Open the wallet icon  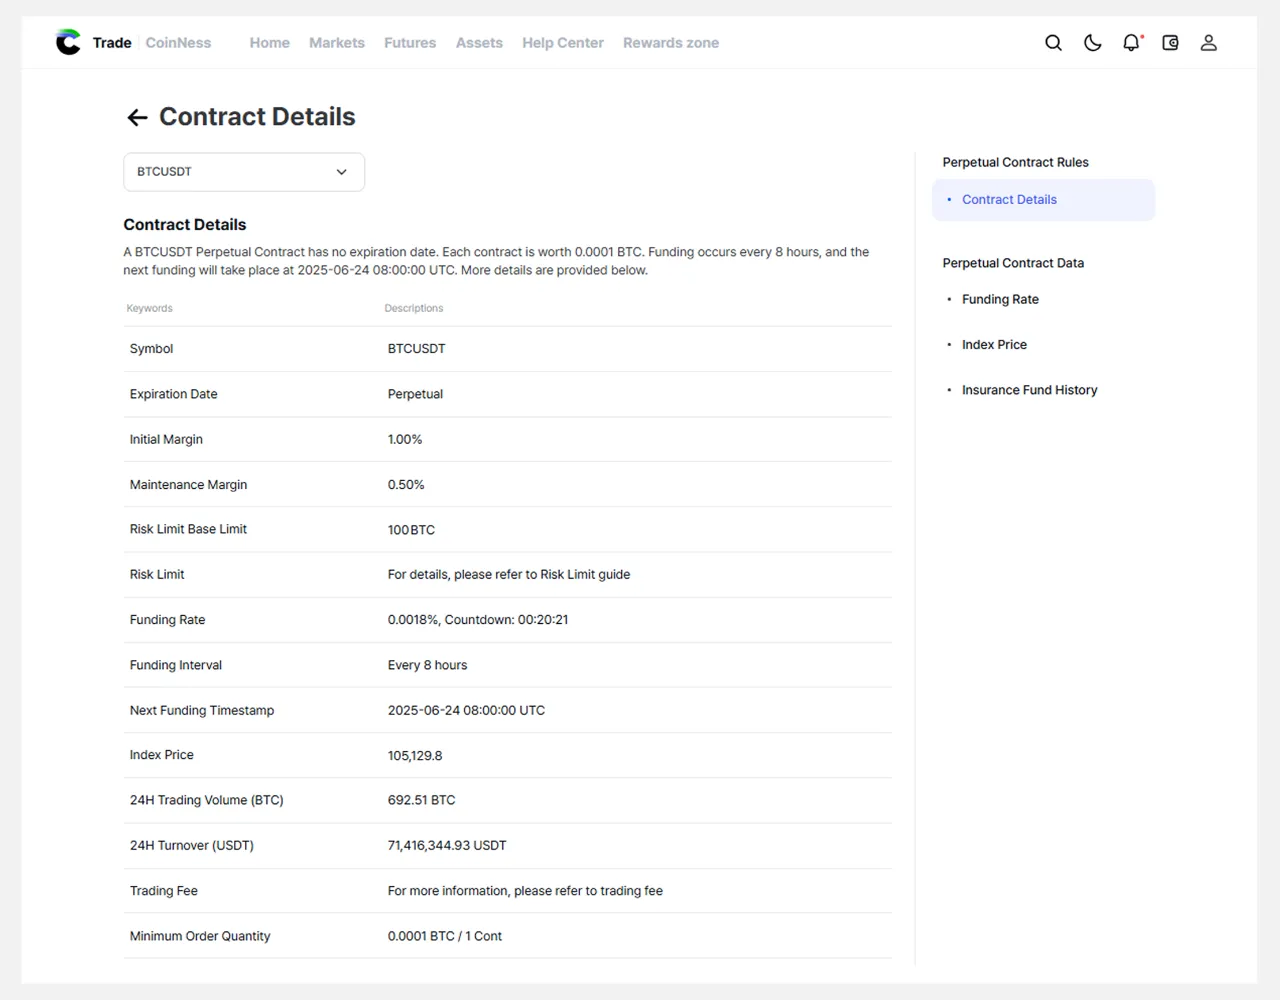point(1170,43)
